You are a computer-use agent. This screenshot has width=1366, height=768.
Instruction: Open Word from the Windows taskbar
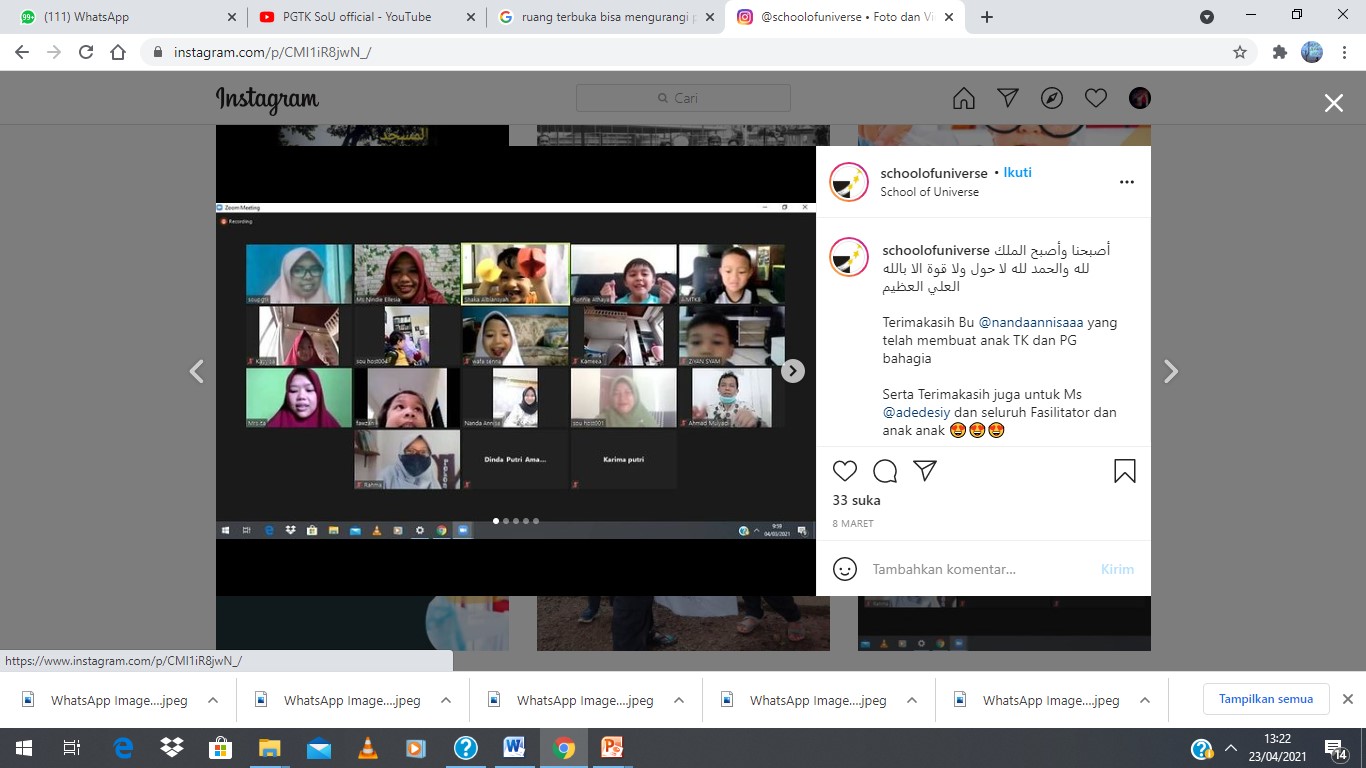(514, 748)
